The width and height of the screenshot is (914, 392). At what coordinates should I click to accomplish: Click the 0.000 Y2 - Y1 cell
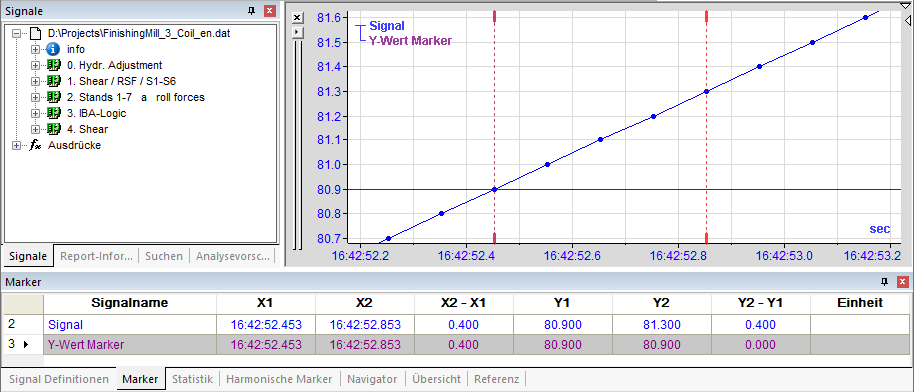coord(761,344)
